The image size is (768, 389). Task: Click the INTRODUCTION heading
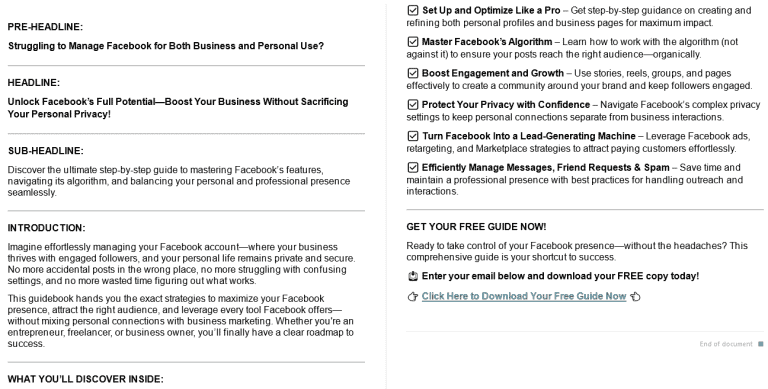click(47, 228)
